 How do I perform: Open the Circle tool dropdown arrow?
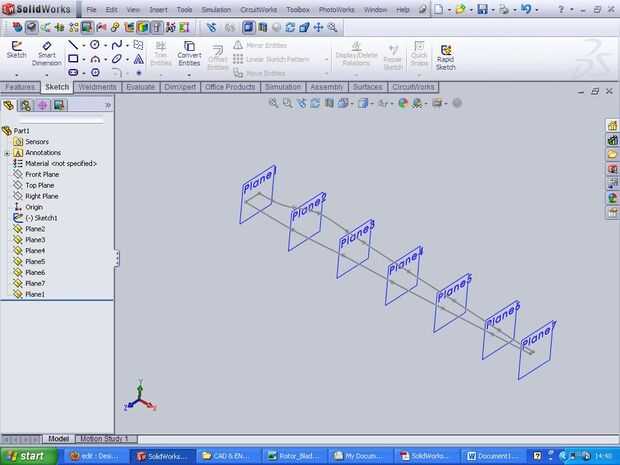click(x=105, y=45)
